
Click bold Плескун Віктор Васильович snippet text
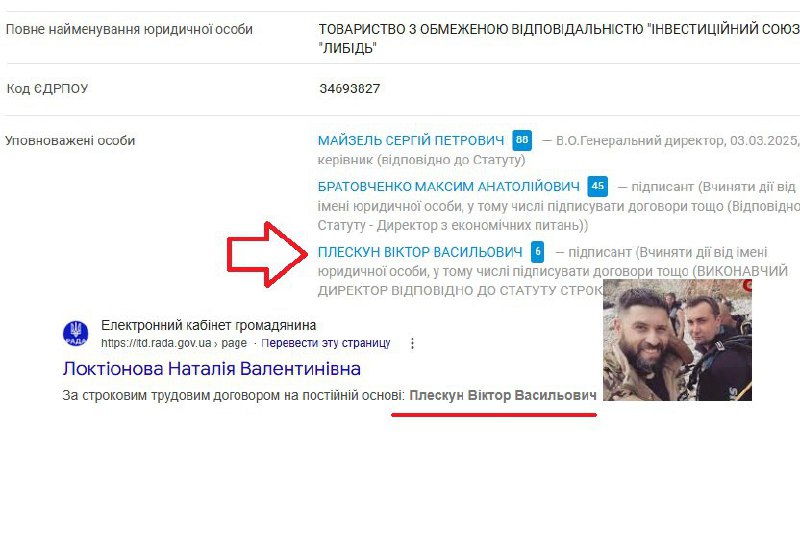(x=503, y=395)
